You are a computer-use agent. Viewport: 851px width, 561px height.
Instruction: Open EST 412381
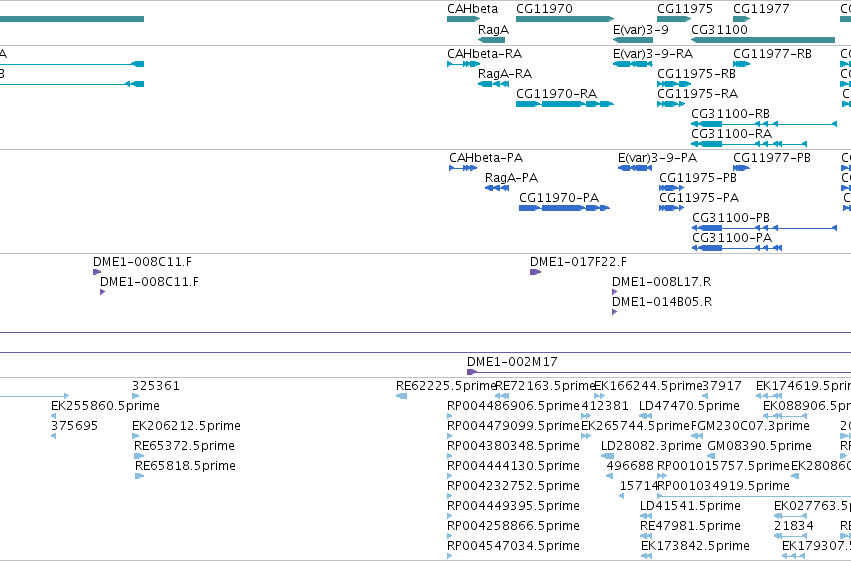pyautogui.click(x=586, y=416)
